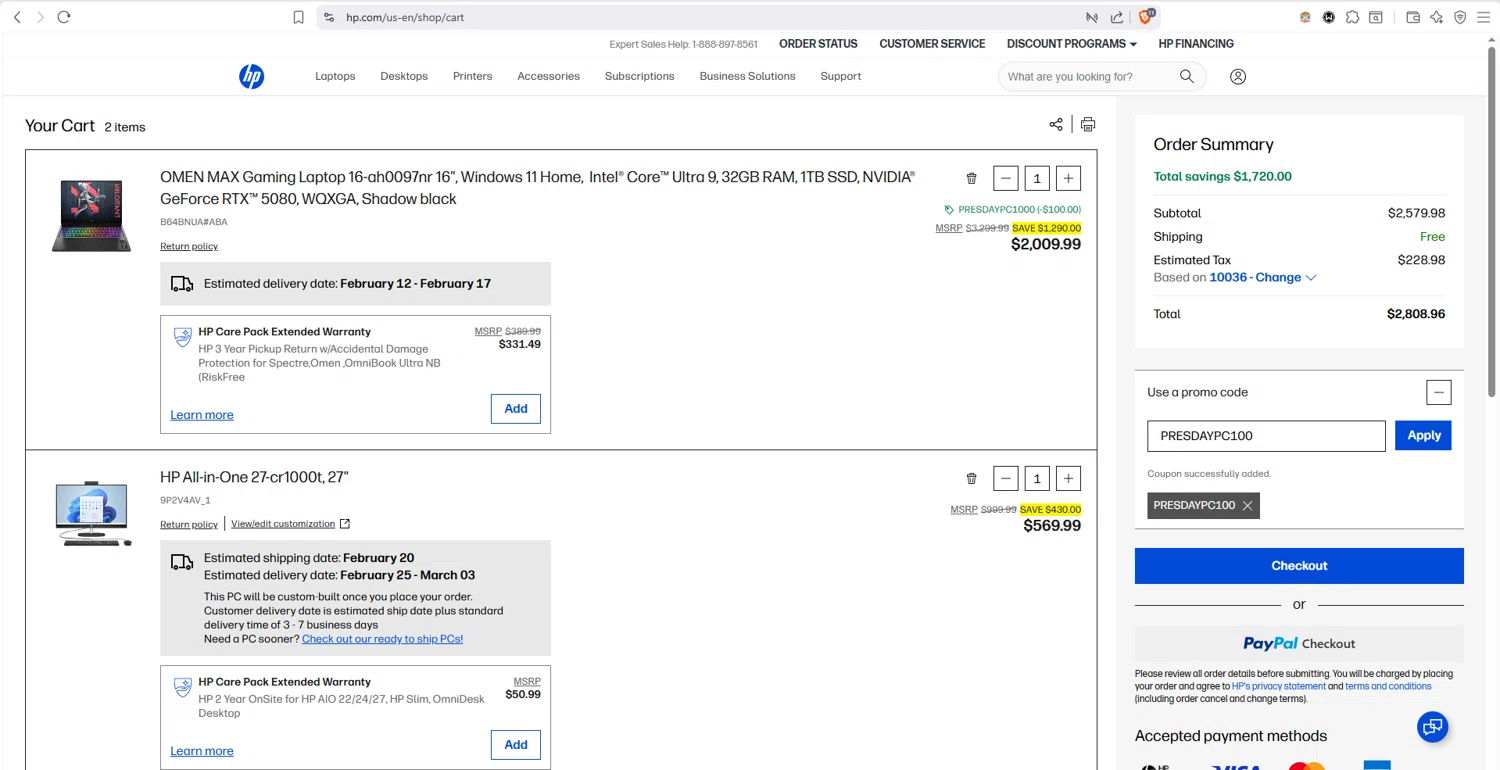Click View/edit customization link
The height and width of the screenshot is (770, 1500).
coord(283,524)
